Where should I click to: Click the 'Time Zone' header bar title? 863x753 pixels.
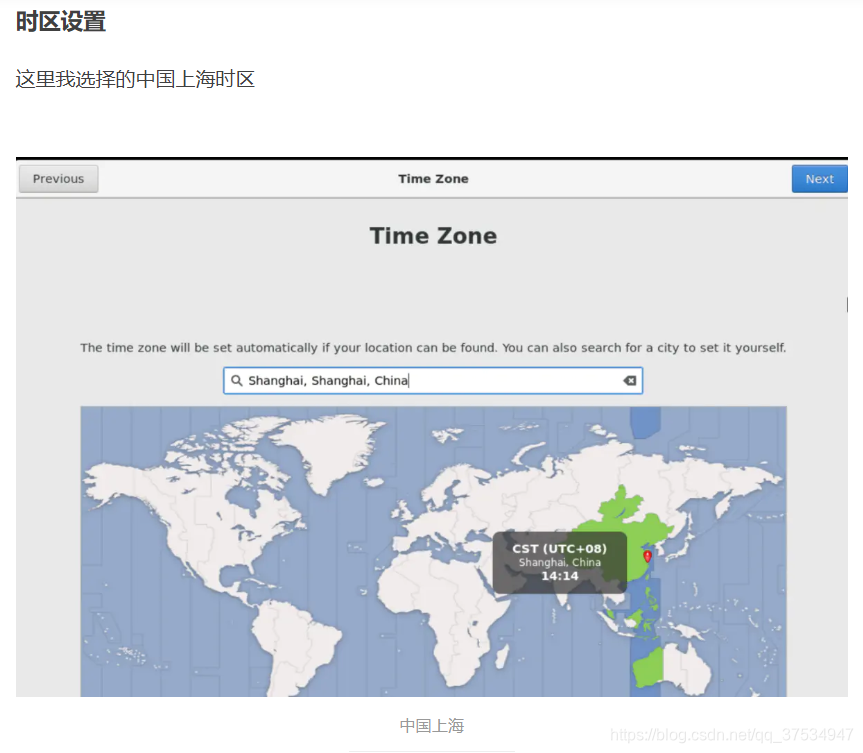[x=433, y=179]
